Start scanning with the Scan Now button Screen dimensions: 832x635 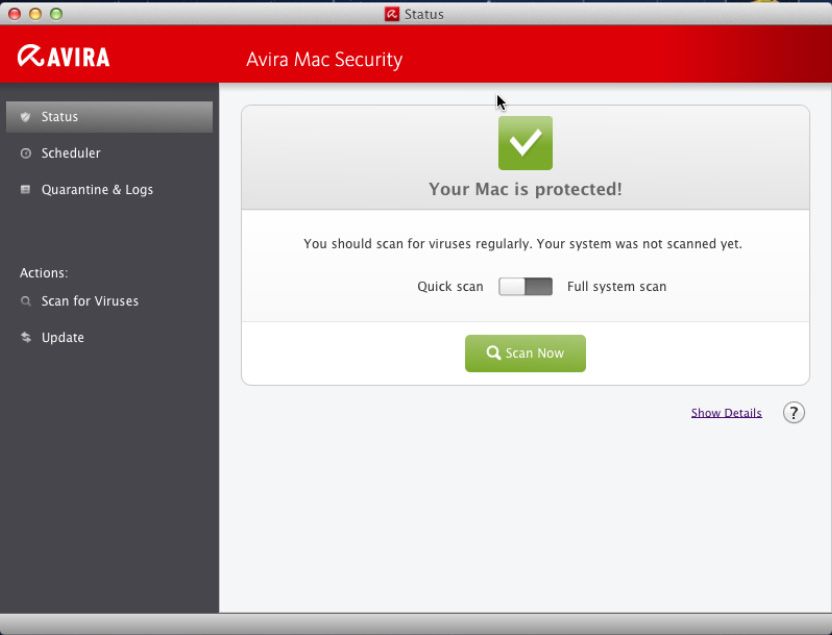pos(525,353)
